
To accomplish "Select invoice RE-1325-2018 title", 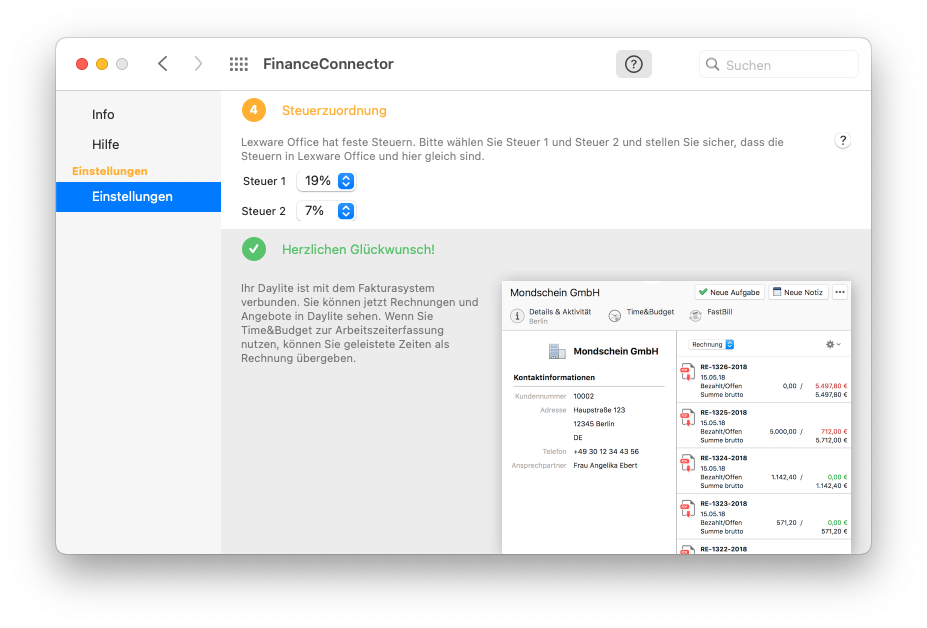I will (724, 413).
